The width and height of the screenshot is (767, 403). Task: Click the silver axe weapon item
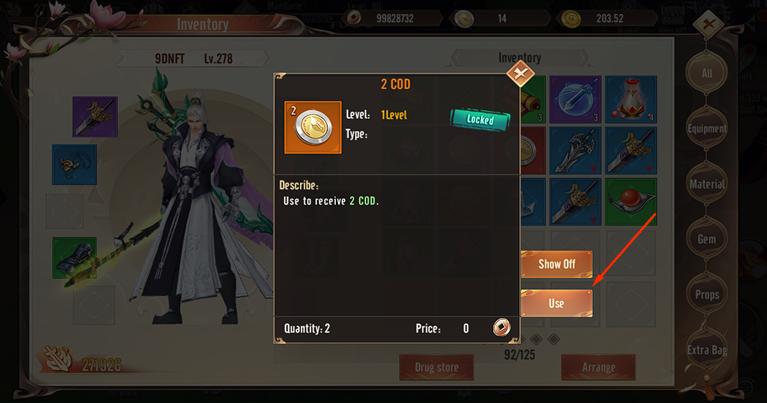pos(575,151)
